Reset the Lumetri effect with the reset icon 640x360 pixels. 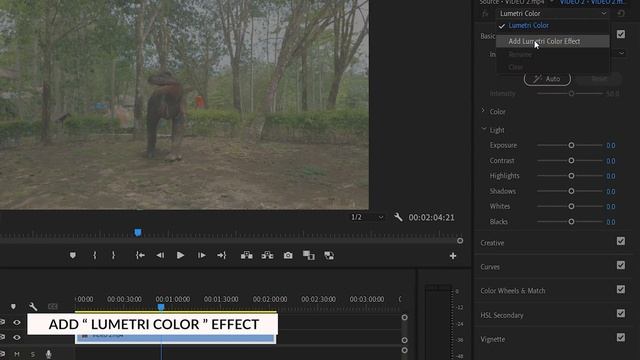coord(621,13)
